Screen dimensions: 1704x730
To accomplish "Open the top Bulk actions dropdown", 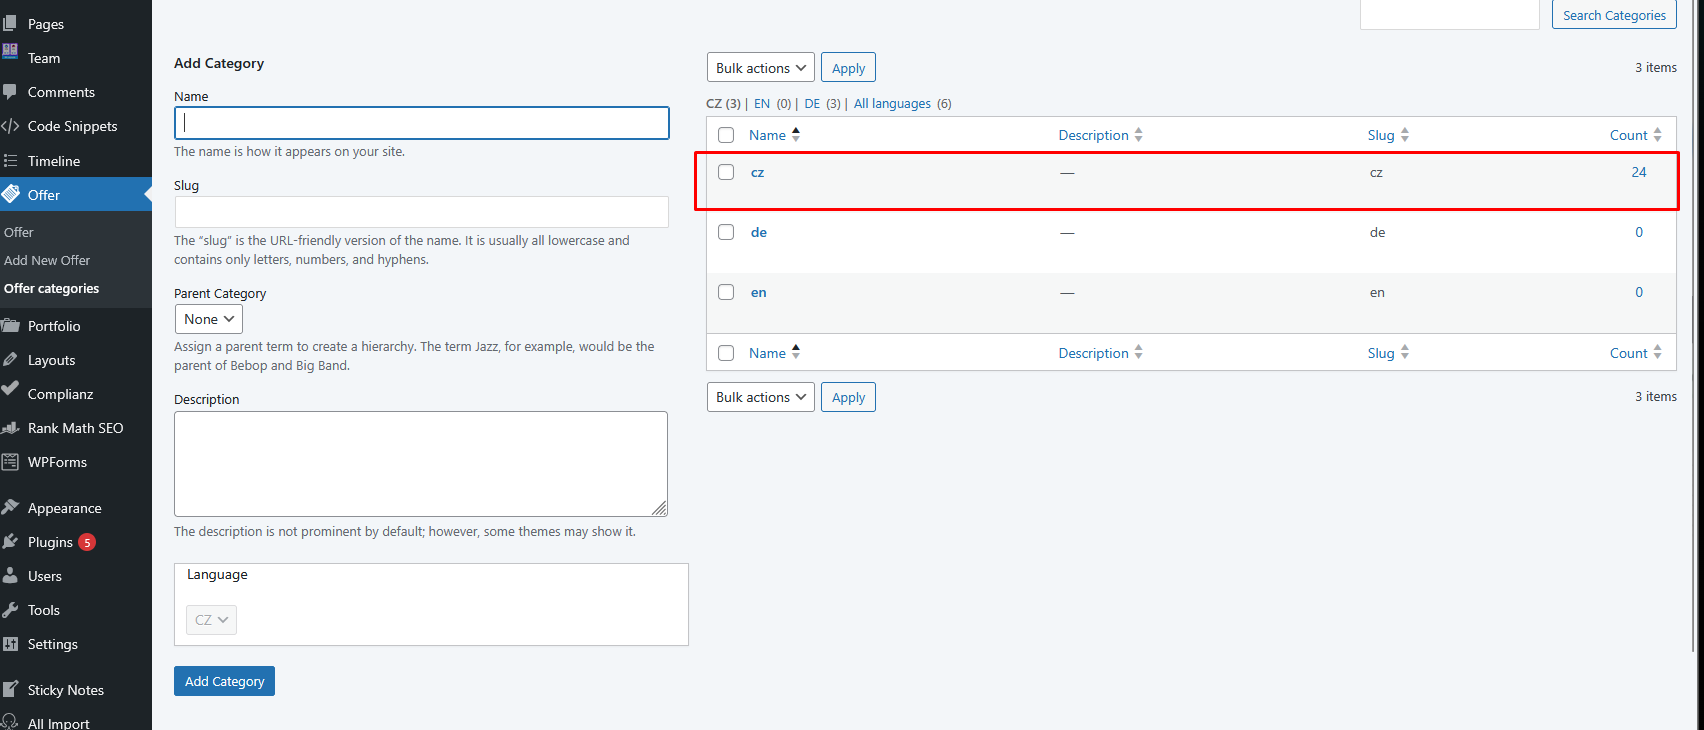I will 760,68.
